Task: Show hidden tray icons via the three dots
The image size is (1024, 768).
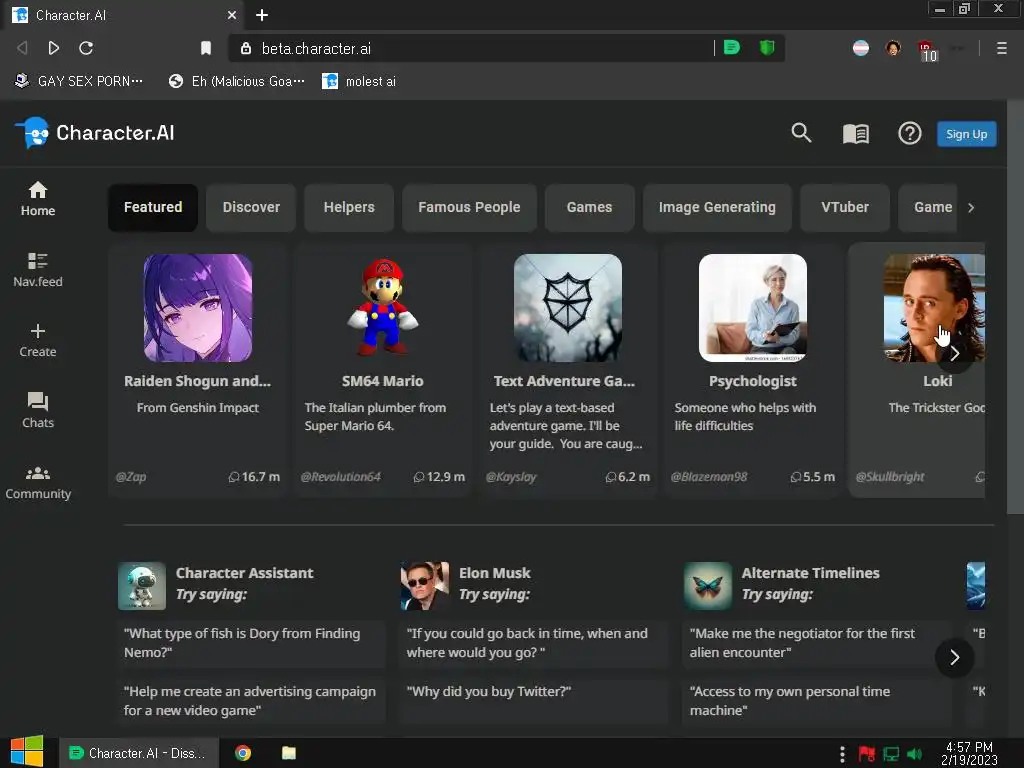Action: [842, 754]
